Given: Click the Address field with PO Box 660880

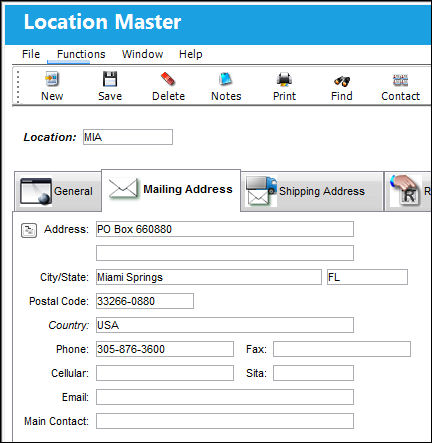Looking at the screenshot, I should 225,229.
